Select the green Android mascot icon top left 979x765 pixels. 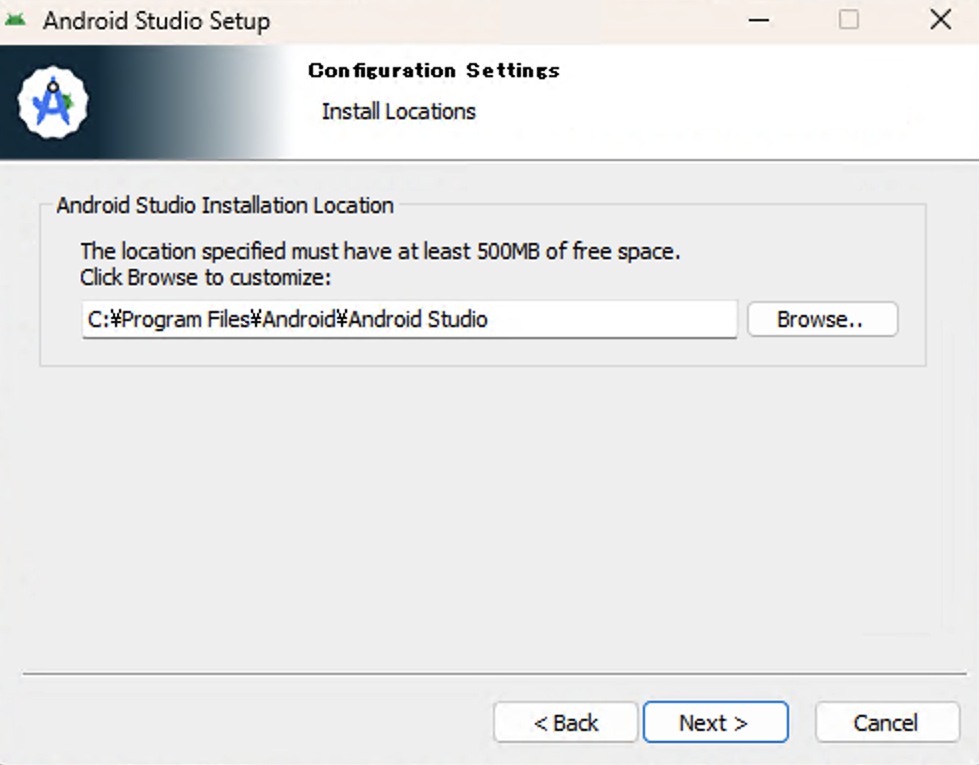pyautogui.click(x=18, y=19)
